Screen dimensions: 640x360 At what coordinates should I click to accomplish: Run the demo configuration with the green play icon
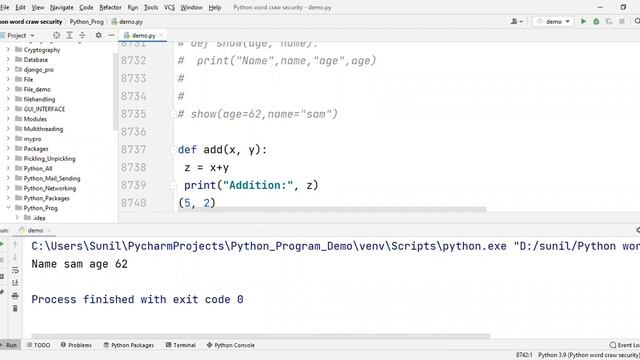tap(583, 21)
